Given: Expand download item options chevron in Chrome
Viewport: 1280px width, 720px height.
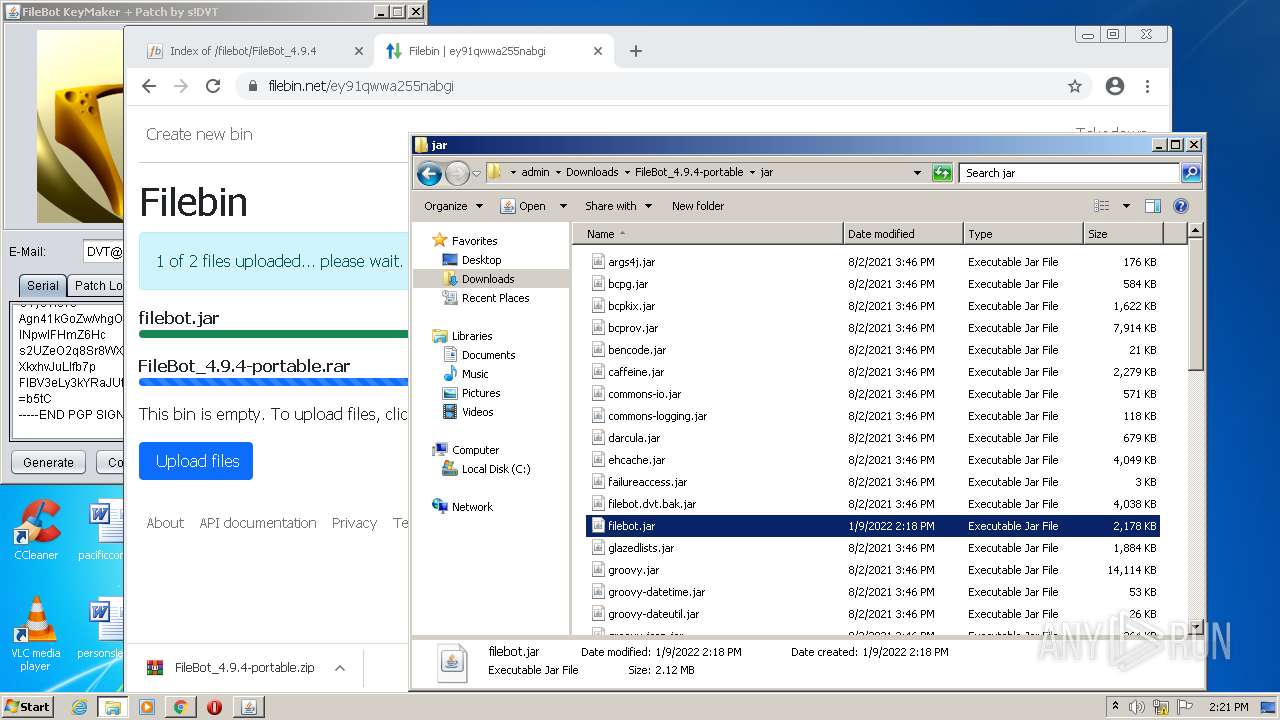Looking at the screenshot, I should pyautogui.click(x=340, y=668).
